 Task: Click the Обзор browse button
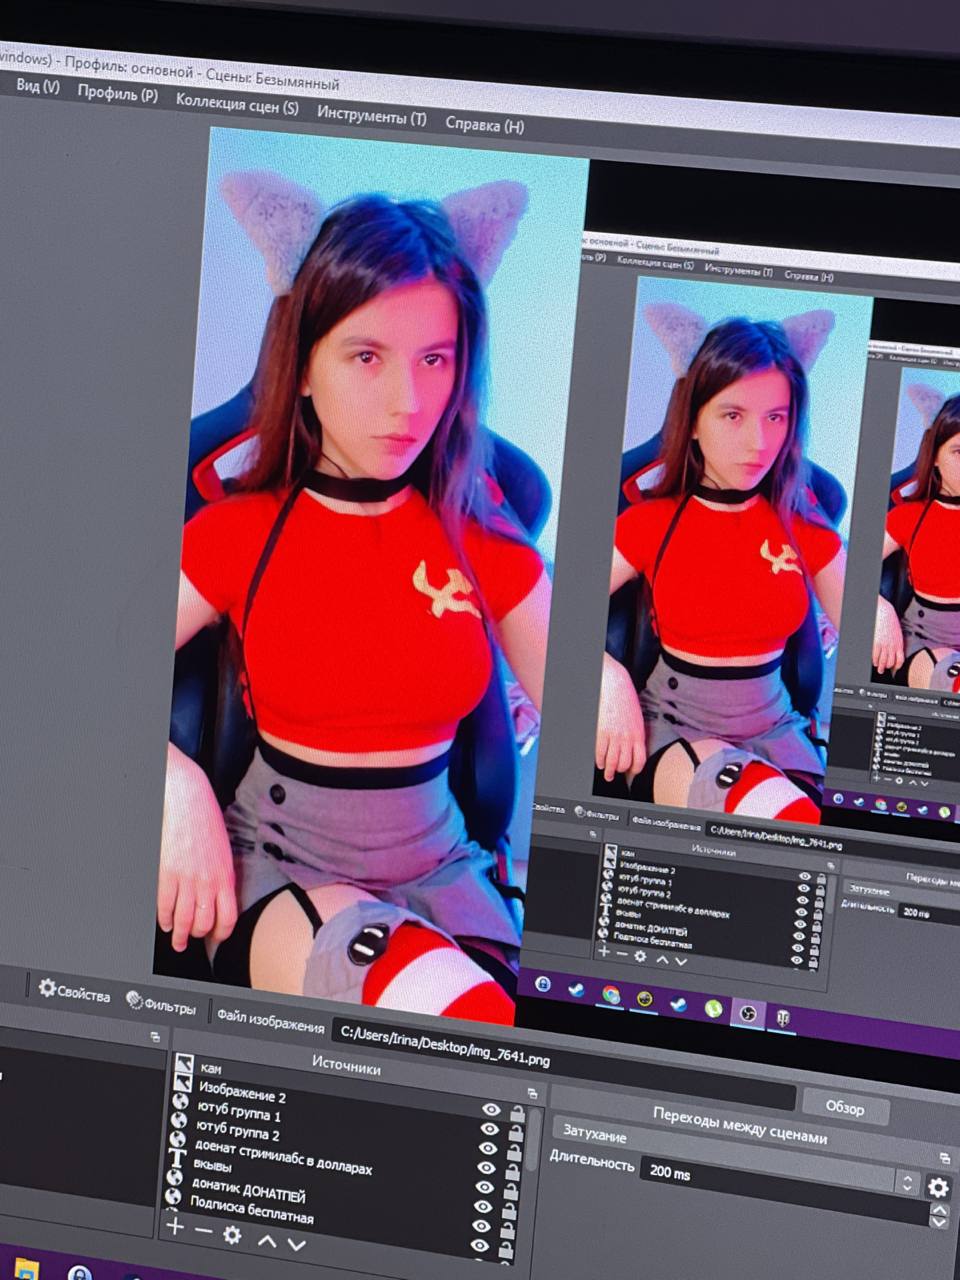844,1107
